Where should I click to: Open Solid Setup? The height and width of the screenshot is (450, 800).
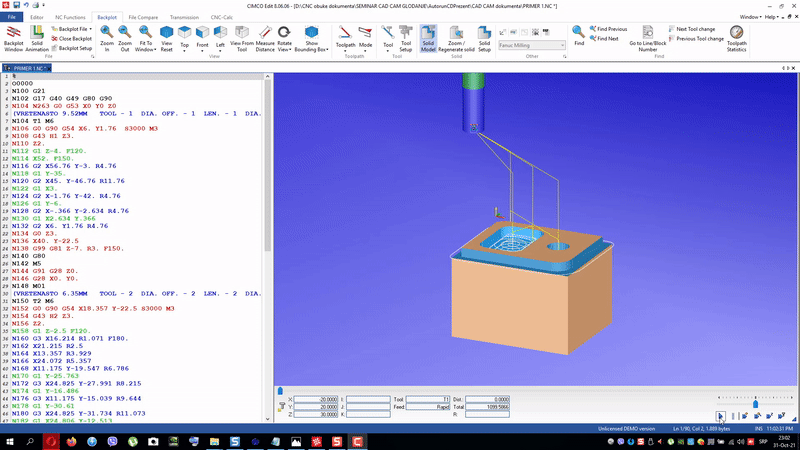tap(484, 39)
